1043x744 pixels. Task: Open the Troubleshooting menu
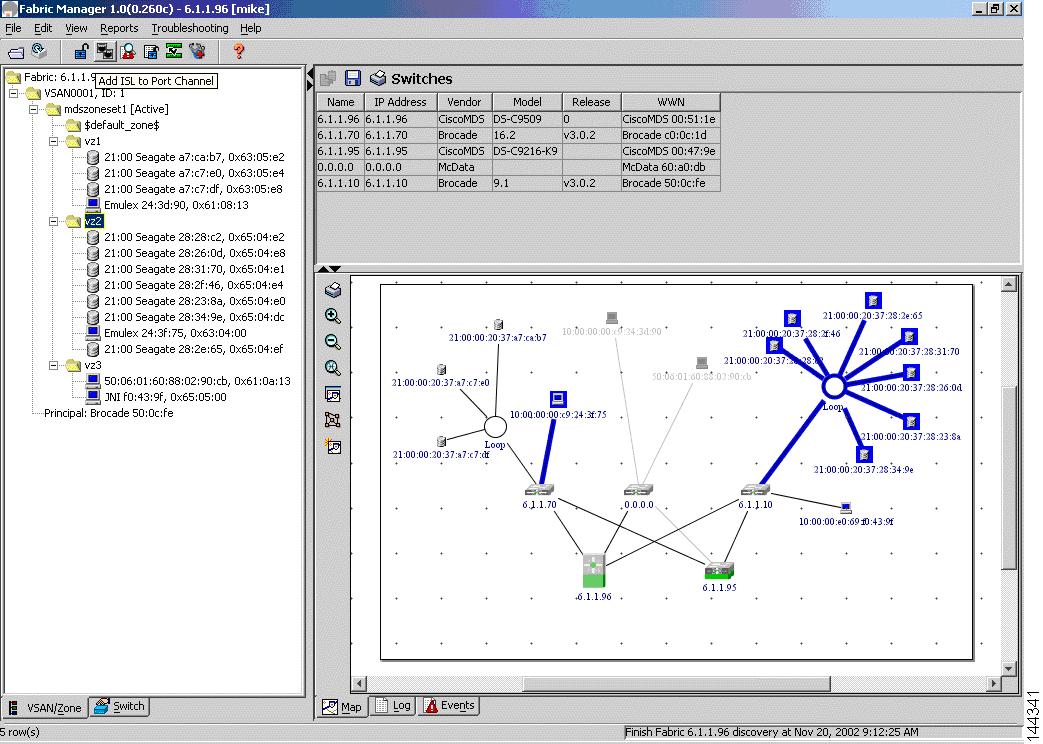(190, 28)
